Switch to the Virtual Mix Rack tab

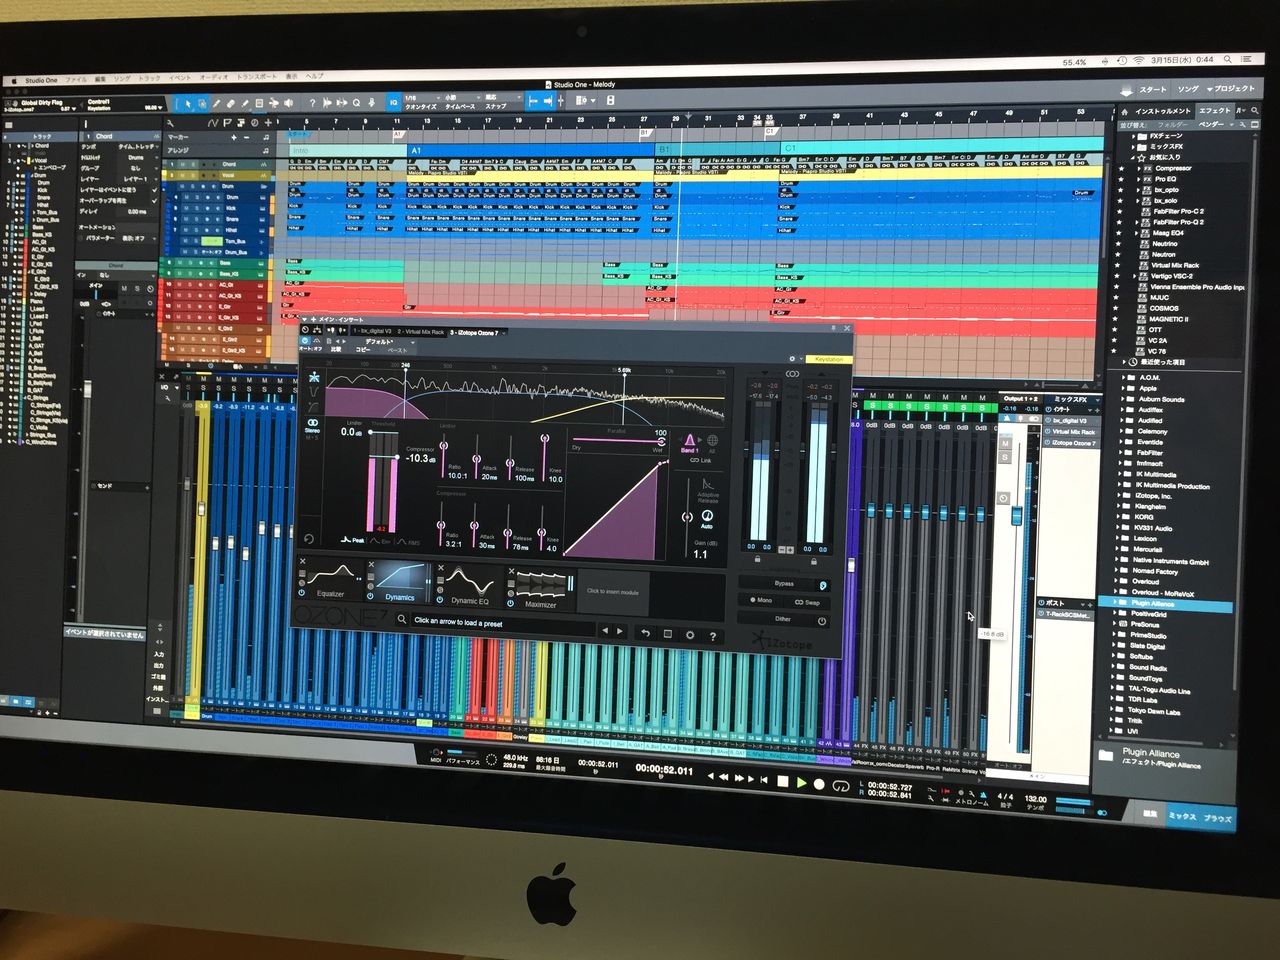tap(421, 332)
